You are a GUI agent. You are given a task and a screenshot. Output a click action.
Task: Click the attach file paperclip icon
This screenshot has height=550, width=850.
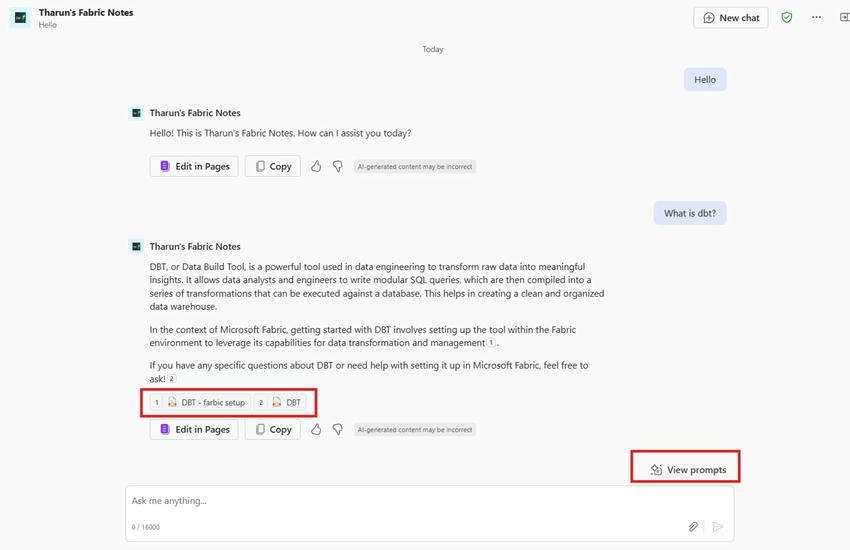click(x=692, y=526)
